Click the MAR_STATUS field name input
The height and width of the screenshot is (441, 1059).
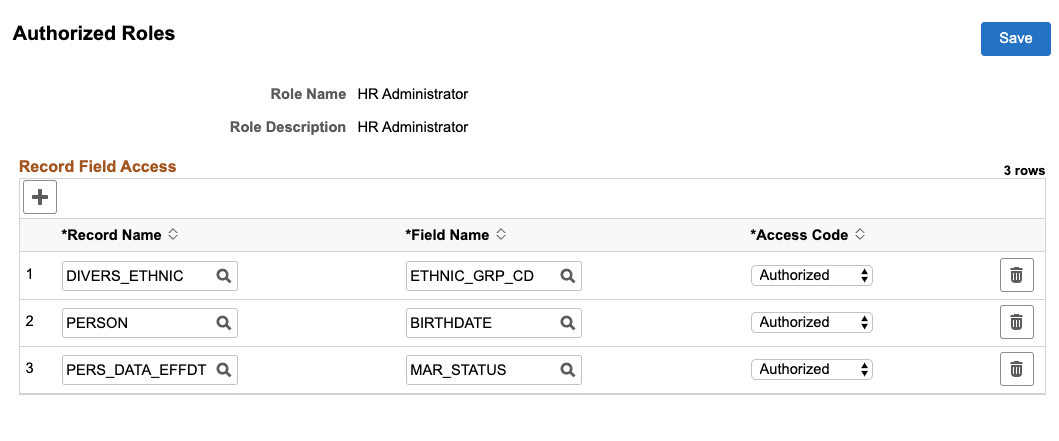tap(481, 370)
